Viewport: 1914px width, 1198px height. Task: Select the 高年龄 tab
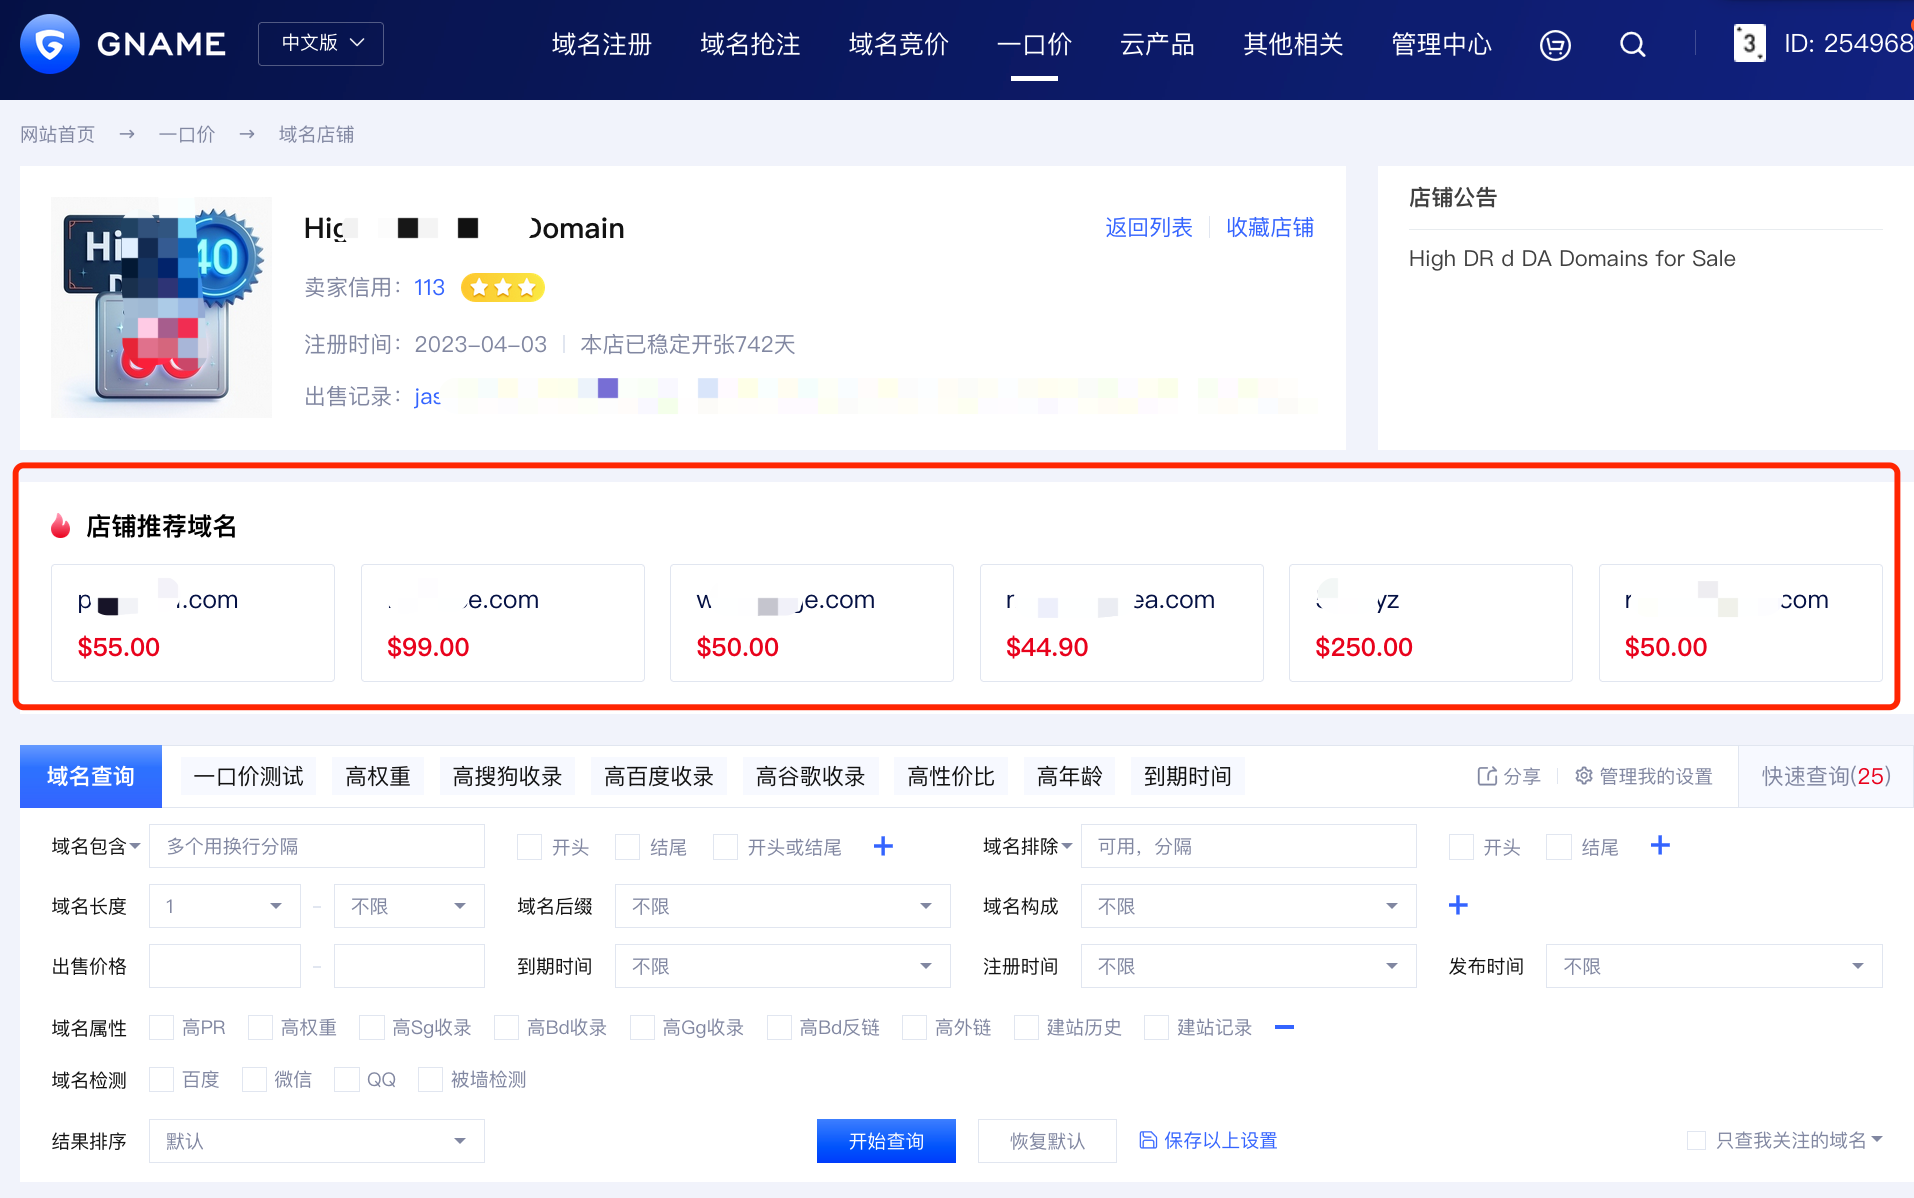point(1069,776)
